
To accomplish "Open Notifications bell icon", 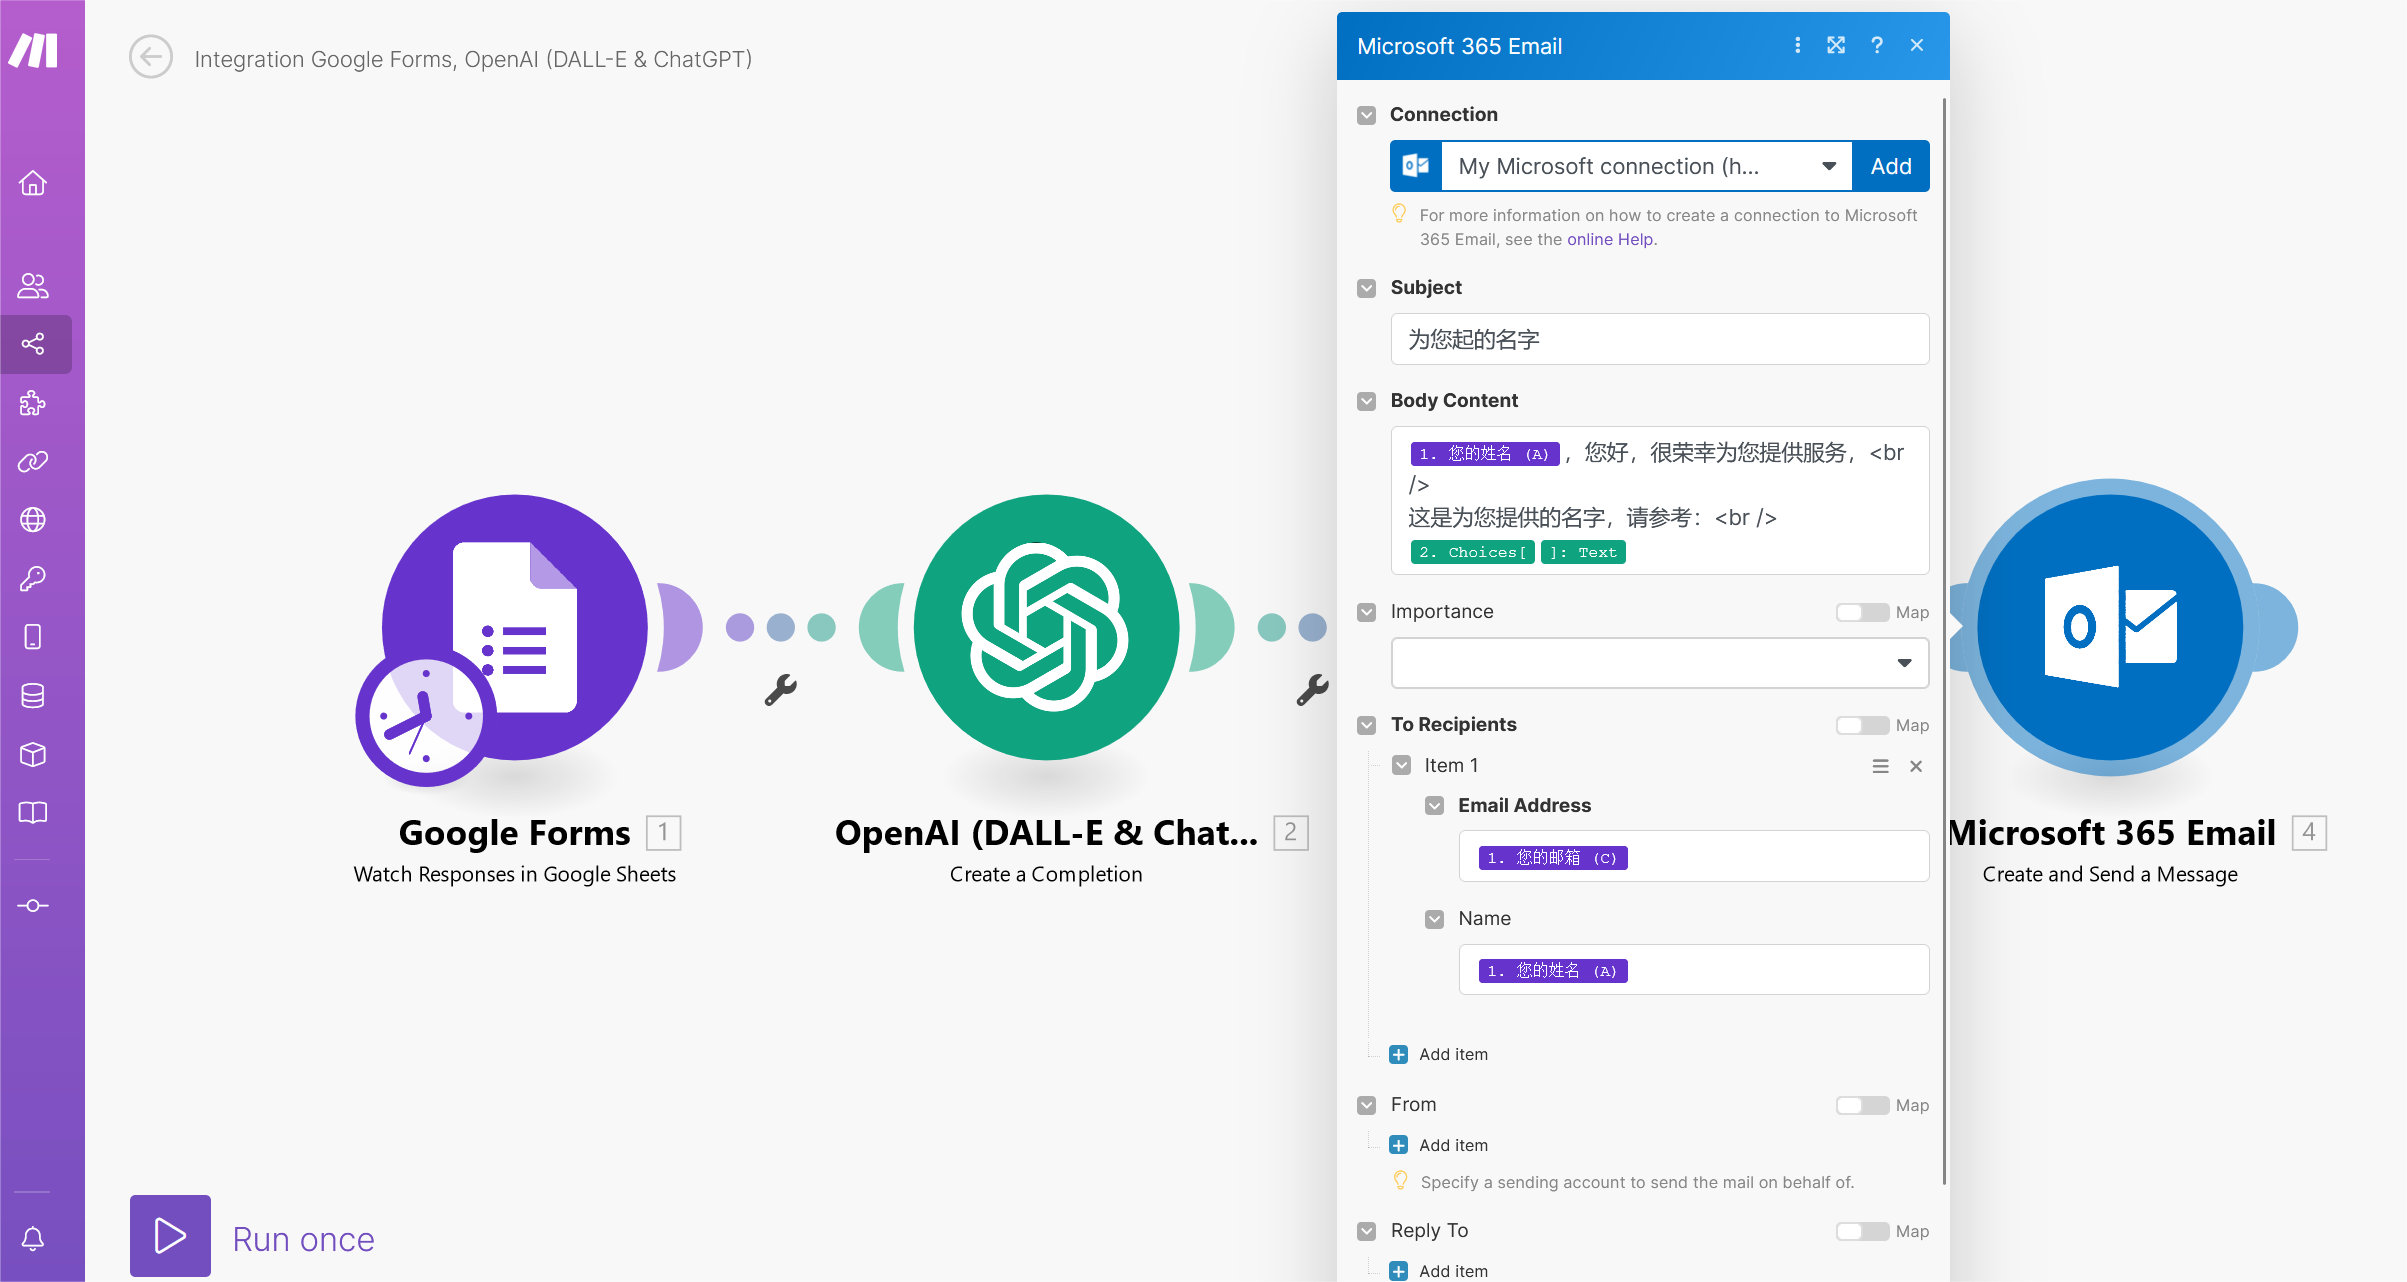I will [x=33, y=1239].
